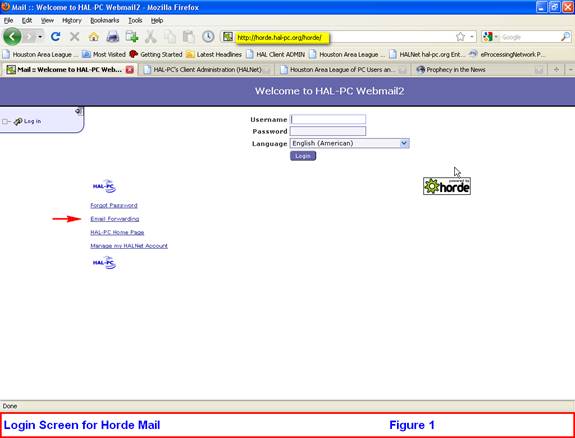Open the HAL-PC Home Page link
Screen dimensions: 575x438
(117, 233)
